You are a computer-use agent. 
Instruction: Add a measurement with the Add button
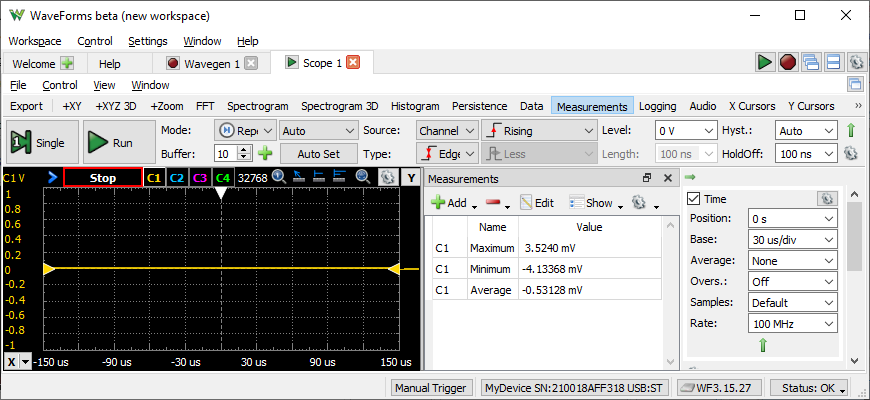(449, 203)
